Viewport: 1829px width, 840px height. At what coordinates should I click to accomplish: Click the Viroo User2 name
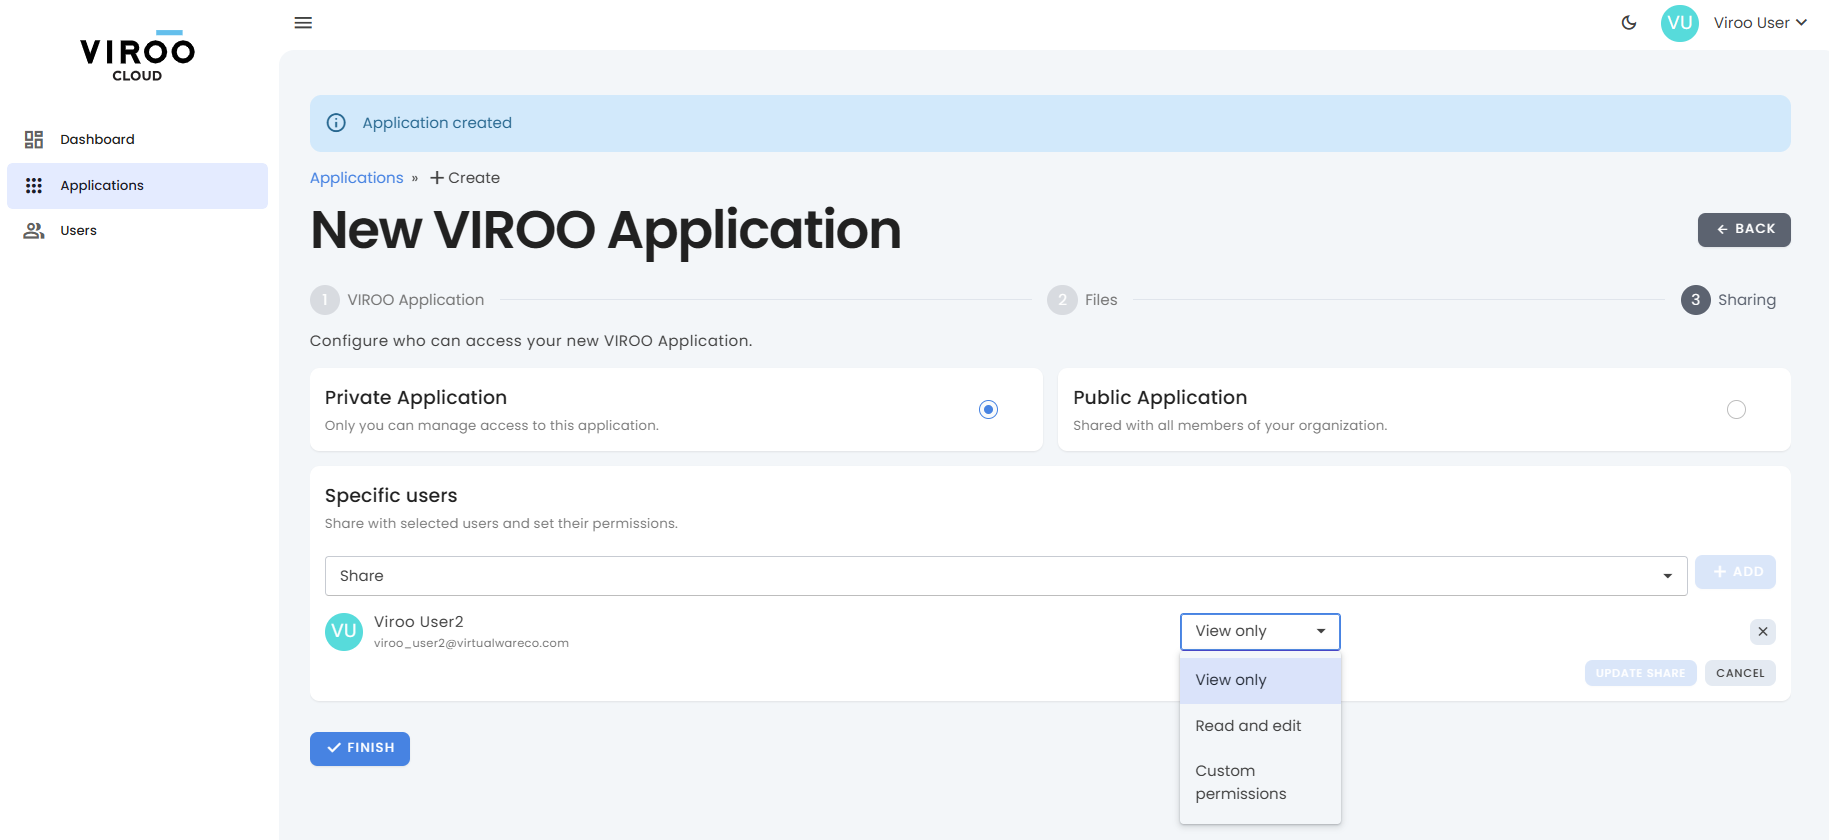(419, 622)
